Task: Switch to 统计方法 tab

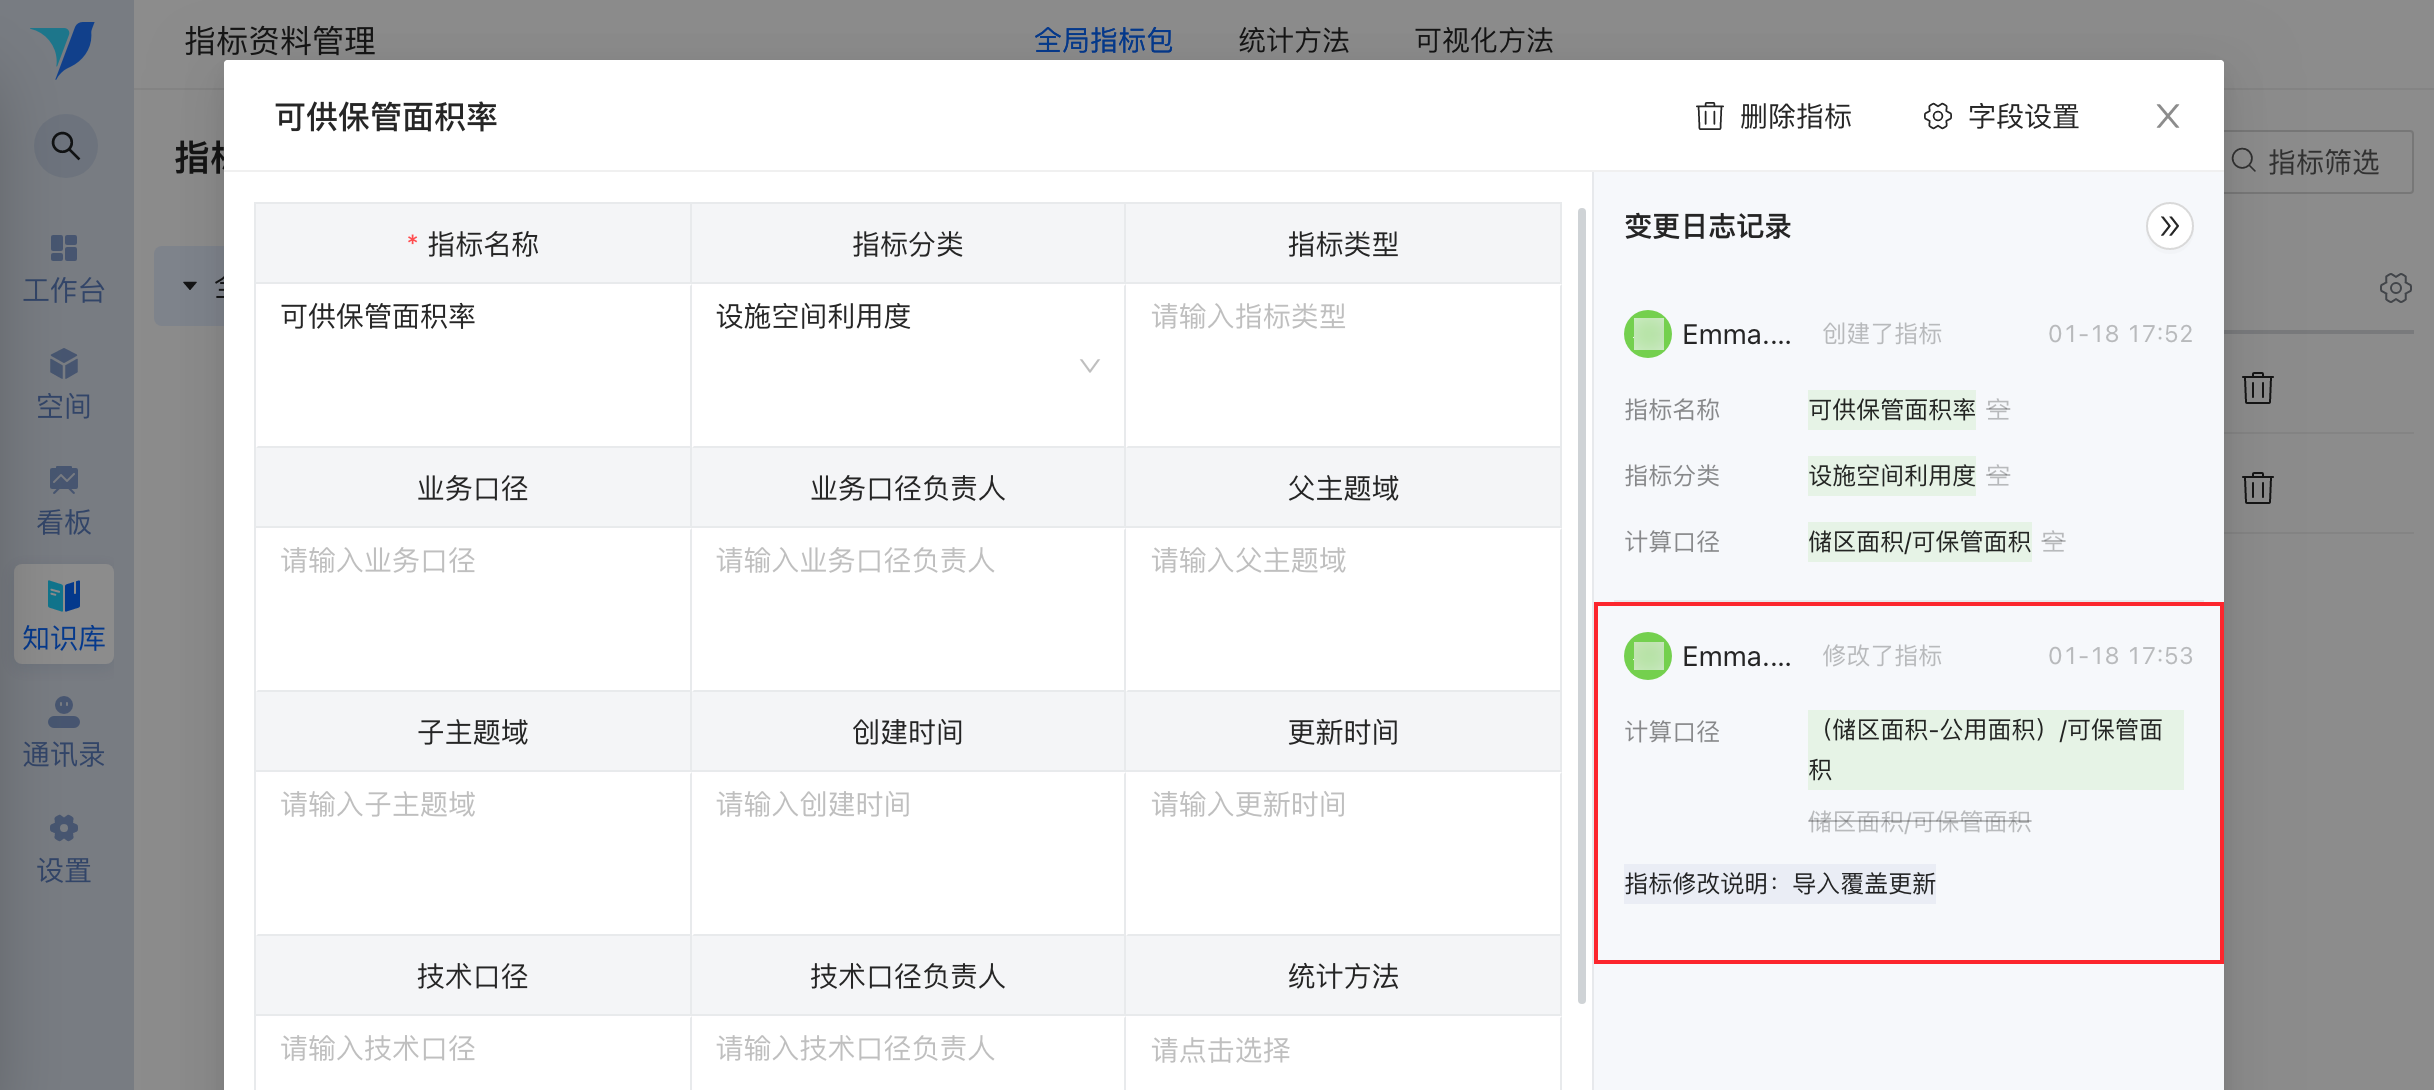Action: pyautogui.click(x=1293, y=40)
